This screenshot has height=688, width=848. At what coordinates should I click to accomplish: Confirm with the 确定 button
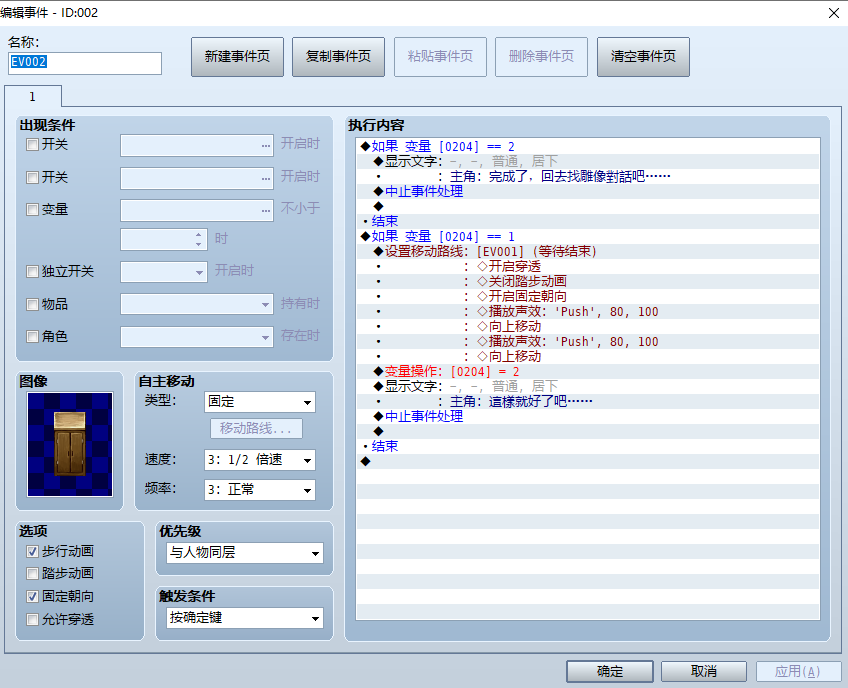pyautogui.click(x=610, y=671)
